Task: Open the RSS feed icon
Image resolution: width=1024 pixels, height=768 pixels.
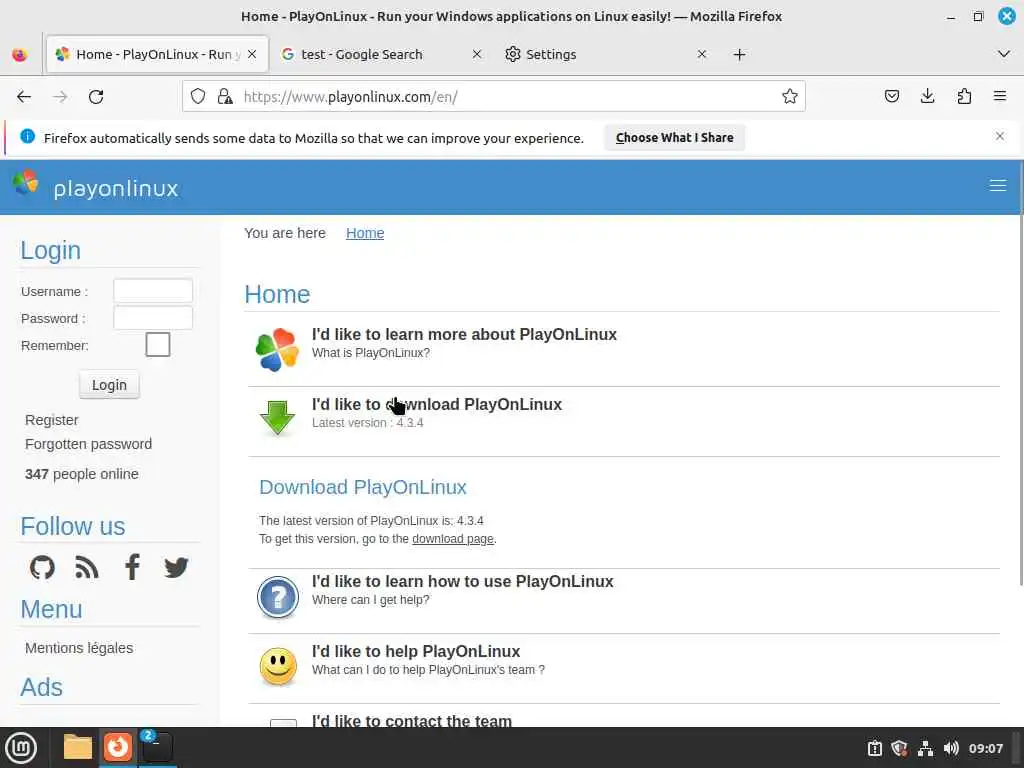Action: (87, 567)
